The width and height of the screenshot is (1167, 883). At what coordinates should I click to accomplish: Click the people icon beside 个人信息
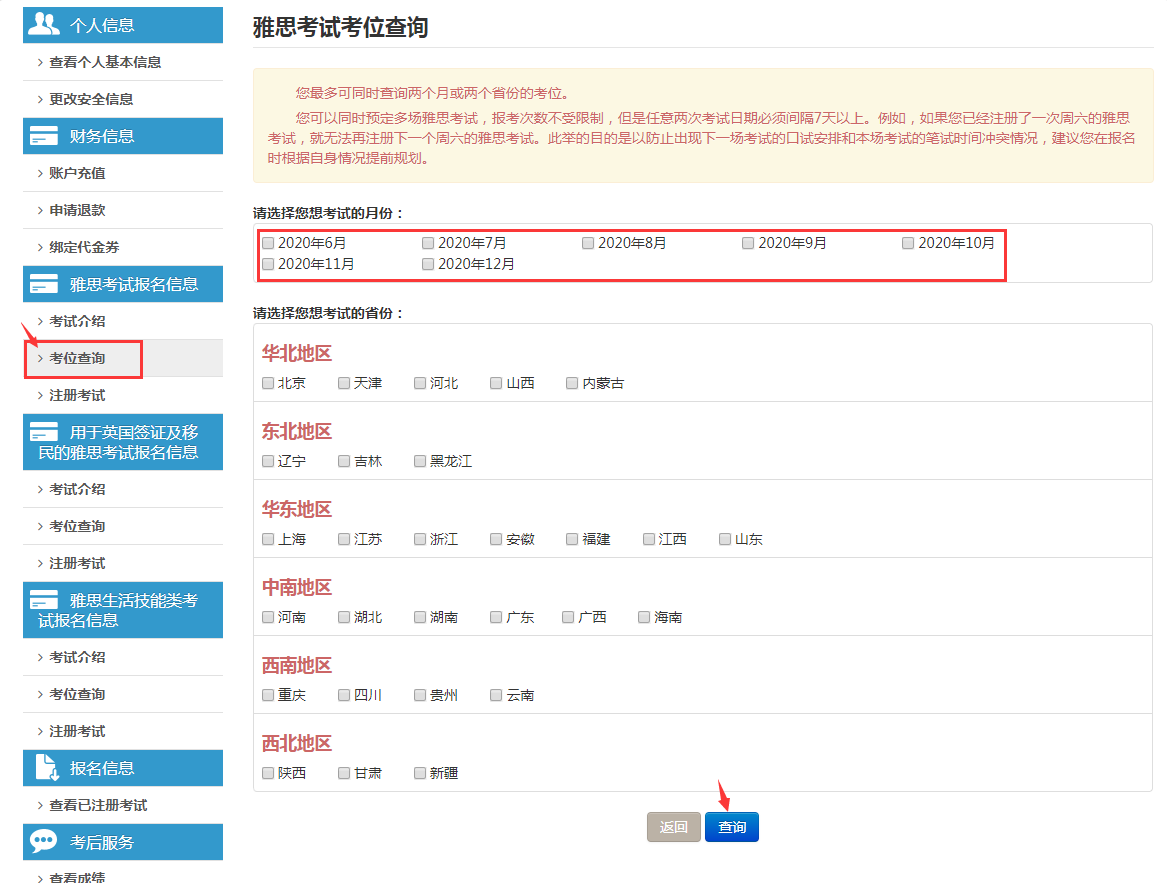(42, 24)
